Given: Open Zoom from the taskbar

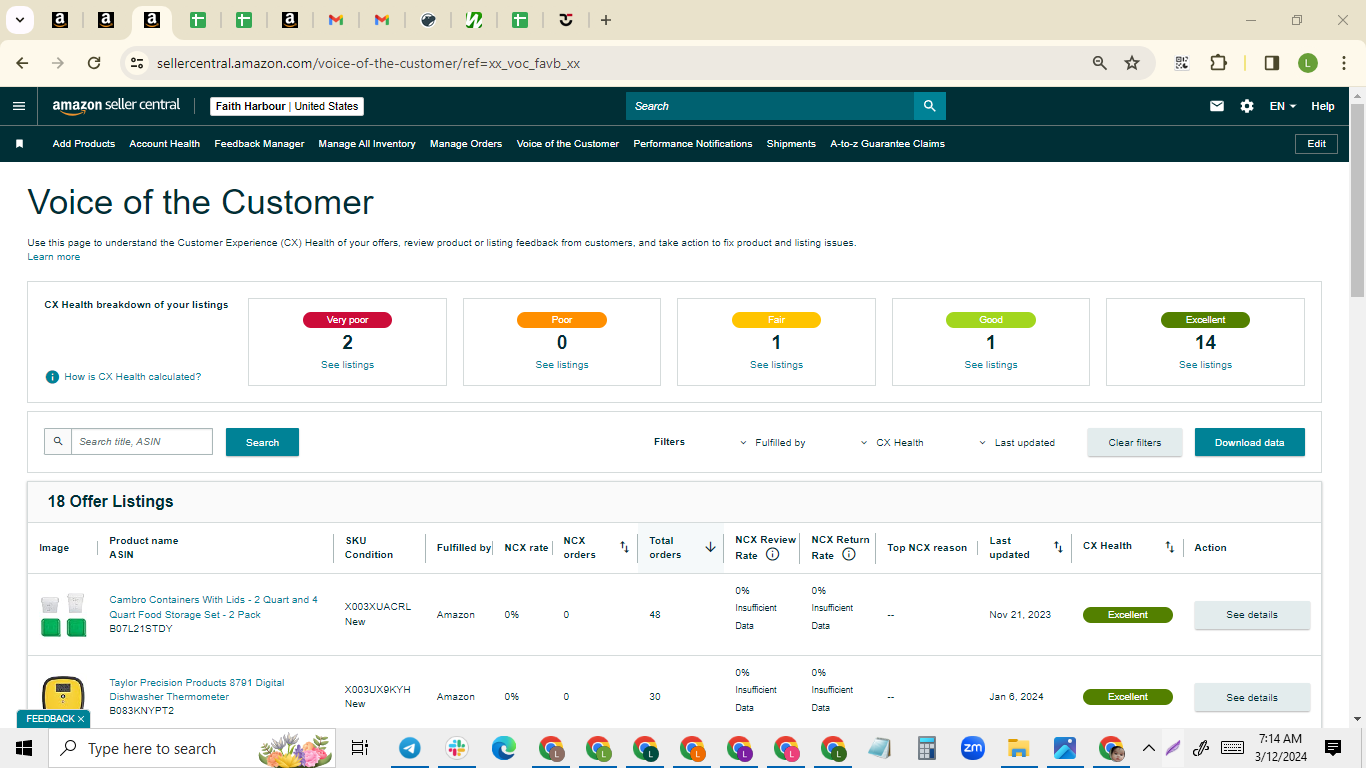Looking at the screenshot, I should (972, 748).
